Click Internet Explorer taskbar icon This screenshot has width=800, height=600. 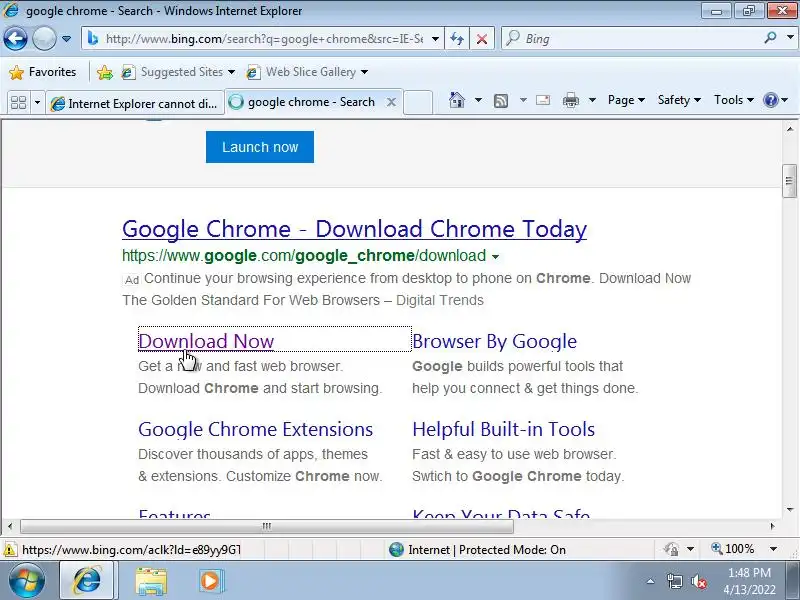coord(87,581)
